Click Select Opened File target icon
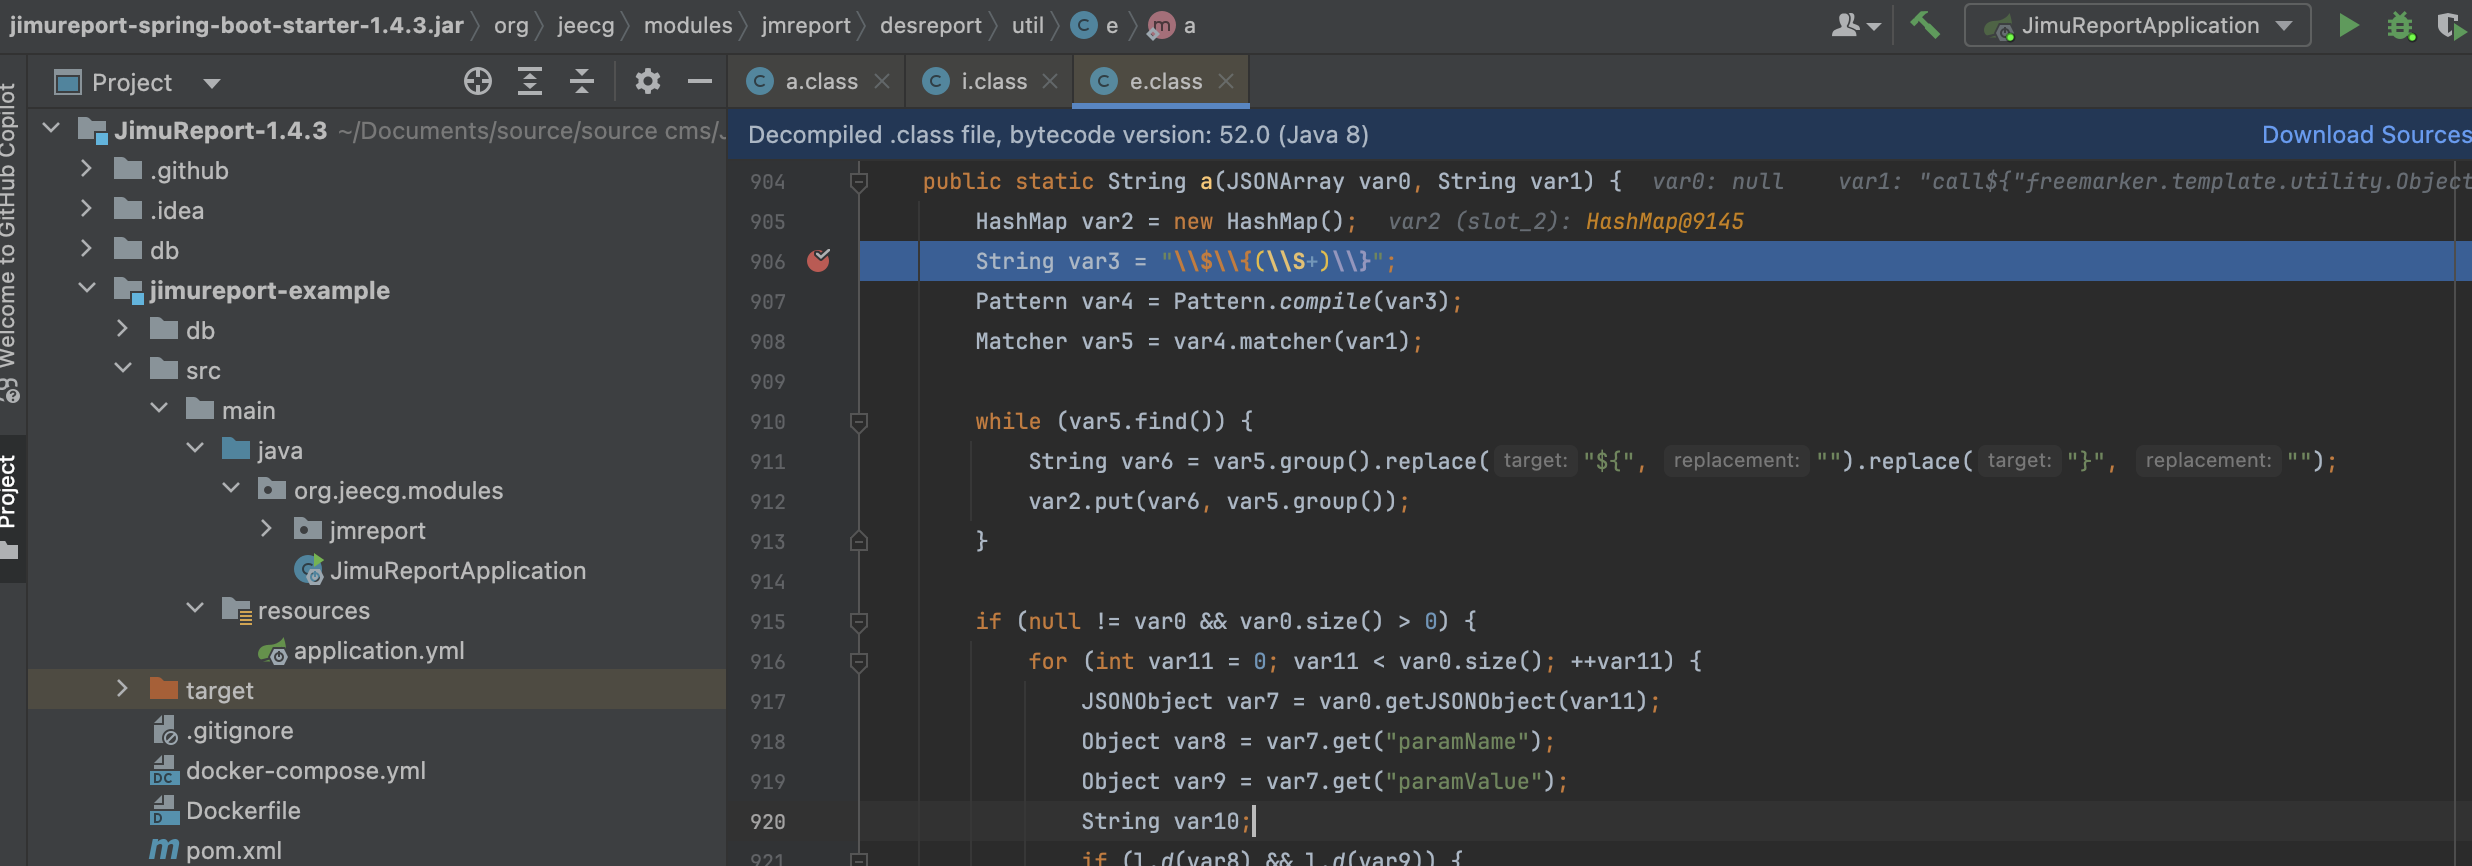 pyautogui.click(x=478, y=81)
